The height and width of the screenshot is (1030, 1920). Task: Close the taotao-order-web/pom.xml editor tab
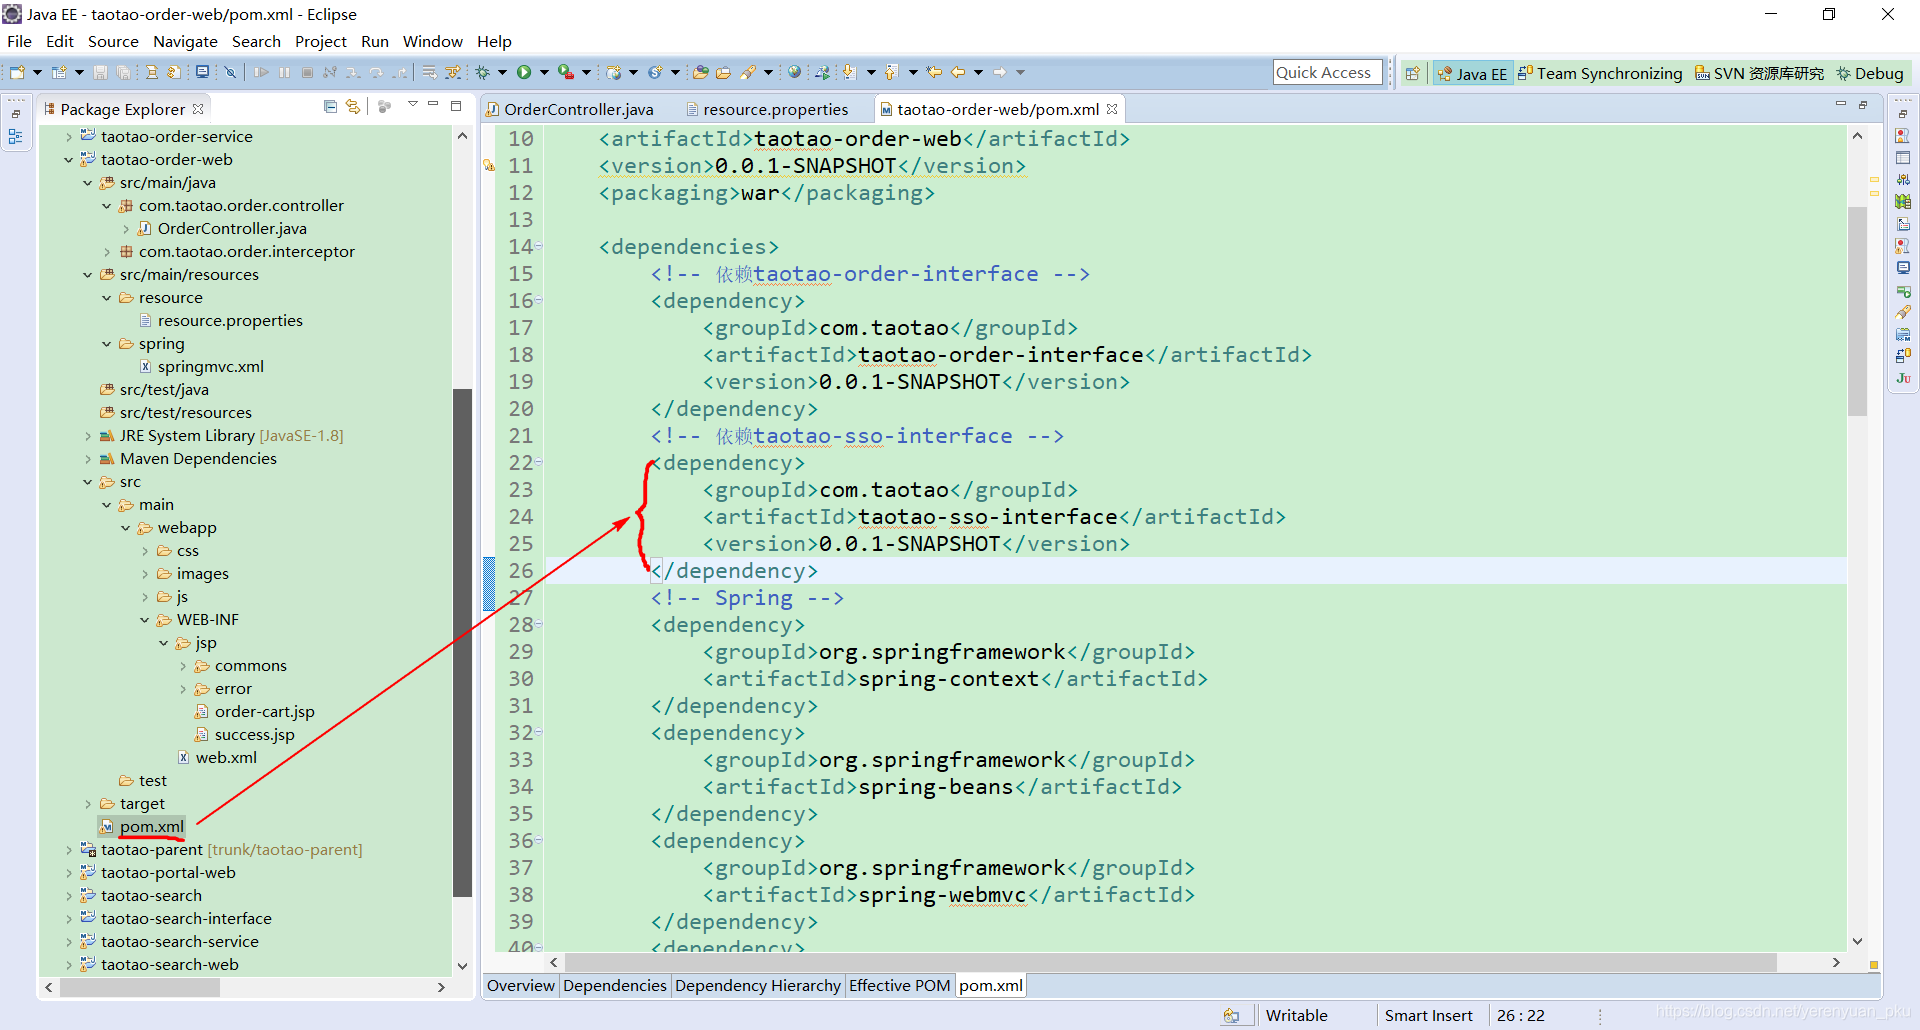pos(1112,109)
